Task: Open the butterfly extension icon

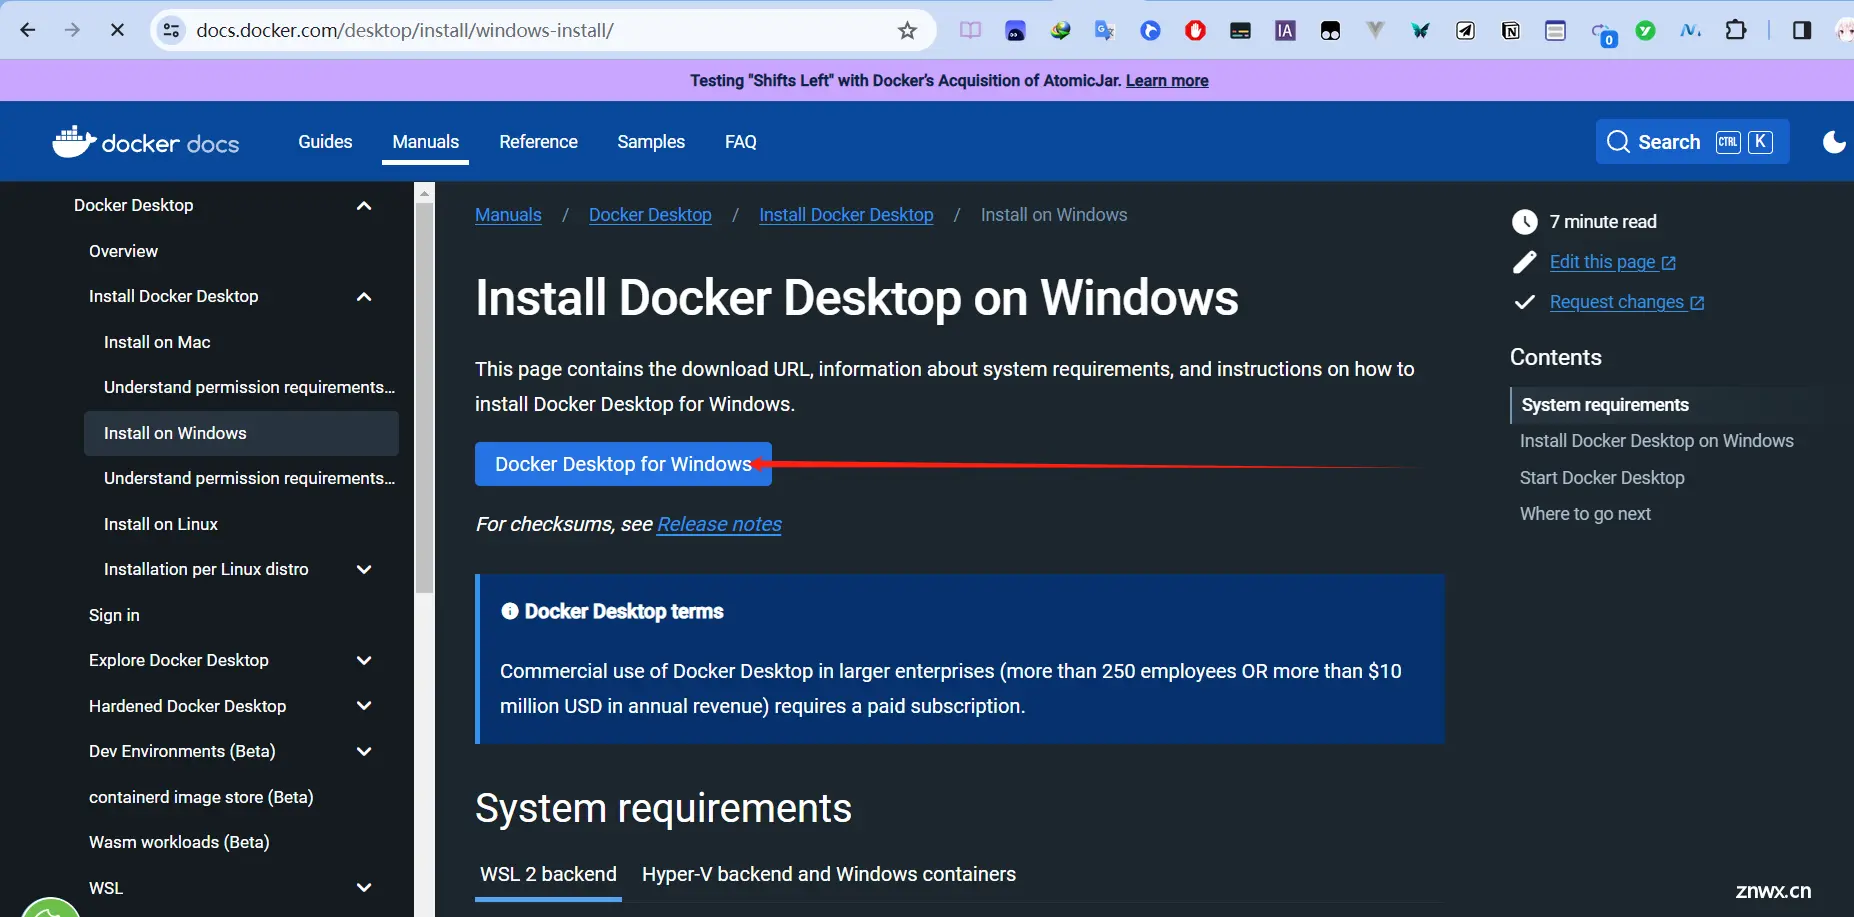Action: pos(1420,30)
